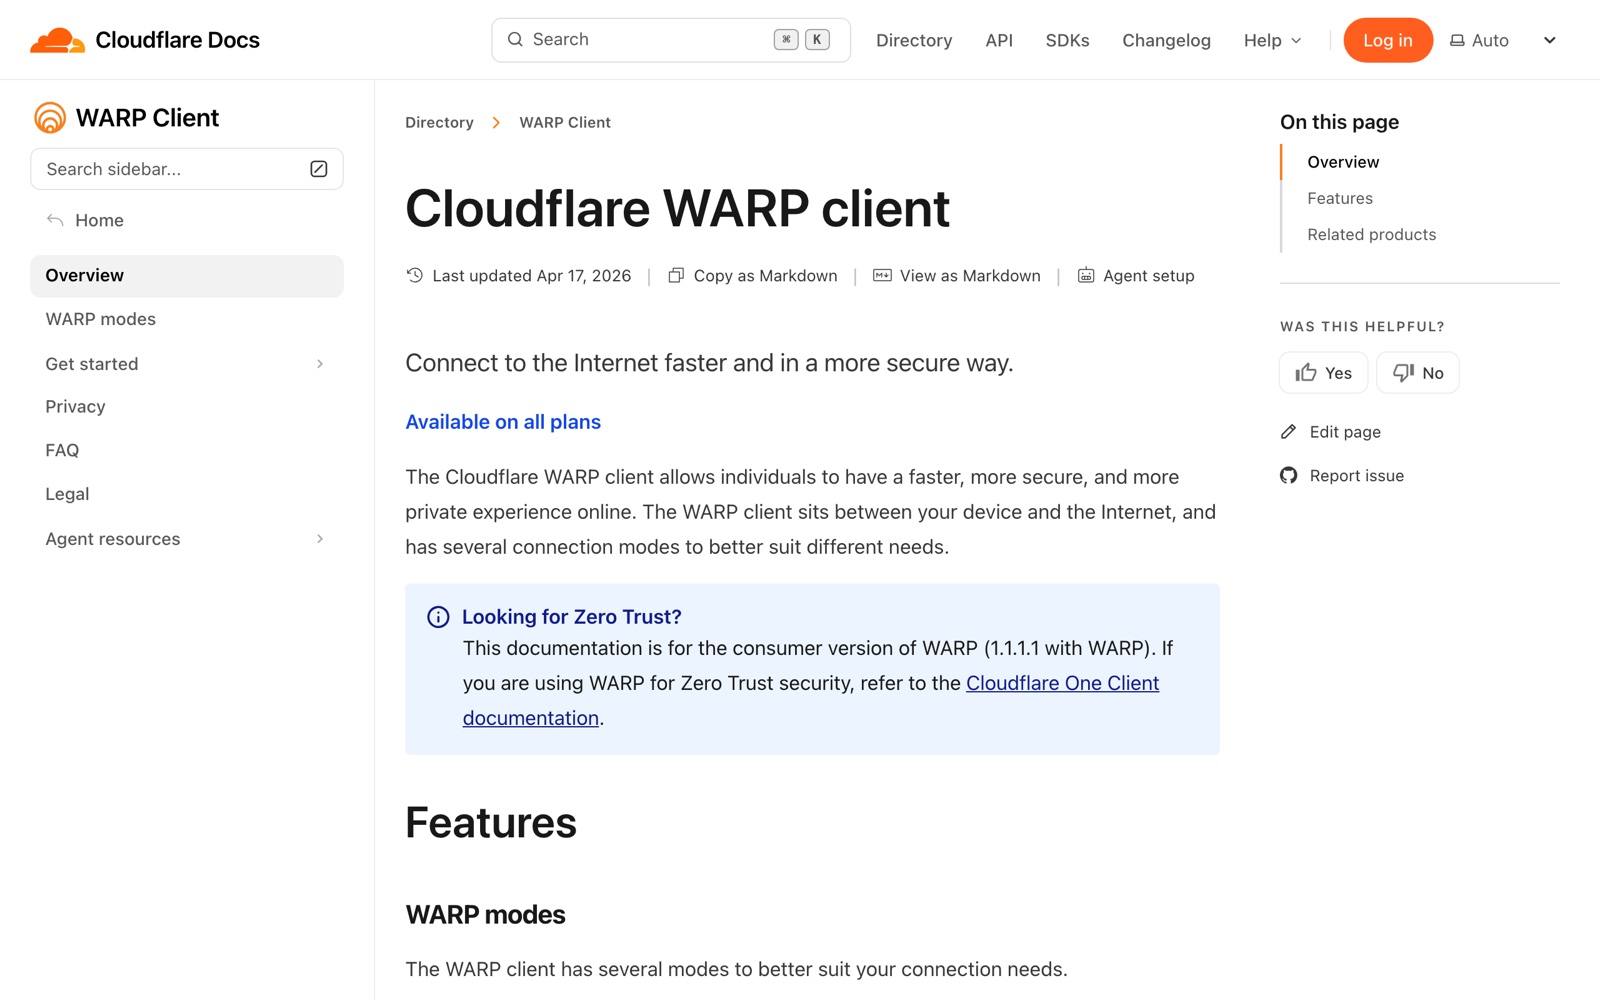Image resolution: width=1600 pixels, height=1000 pixels.
Task: Jump to Features in On this page
Action: click(x=1340, y=198)
